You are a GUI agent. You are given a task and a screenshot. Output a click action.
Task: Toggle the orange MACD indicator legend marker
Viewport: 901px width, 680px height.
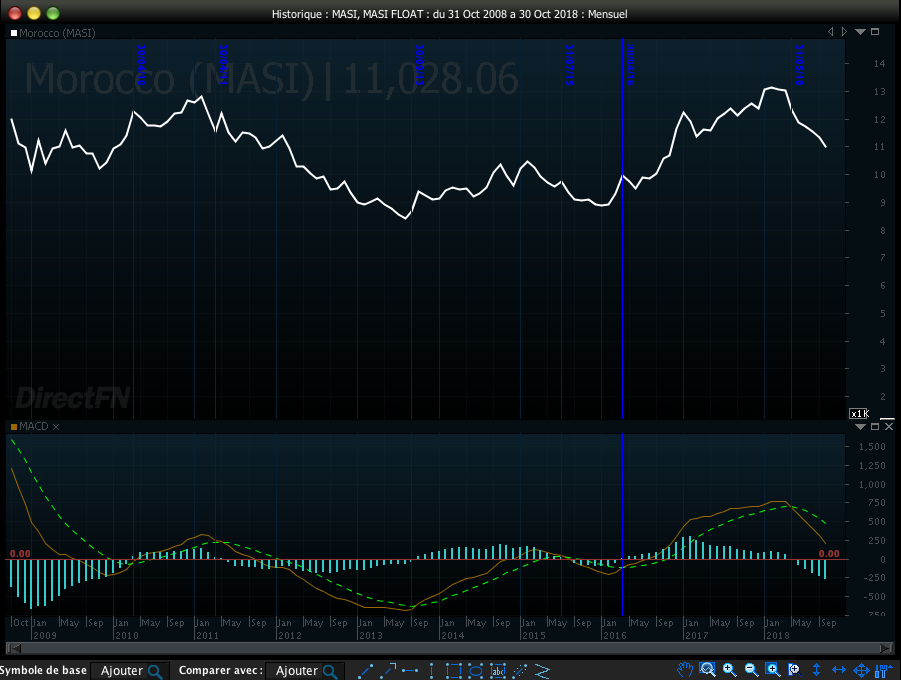coord(13,427)
